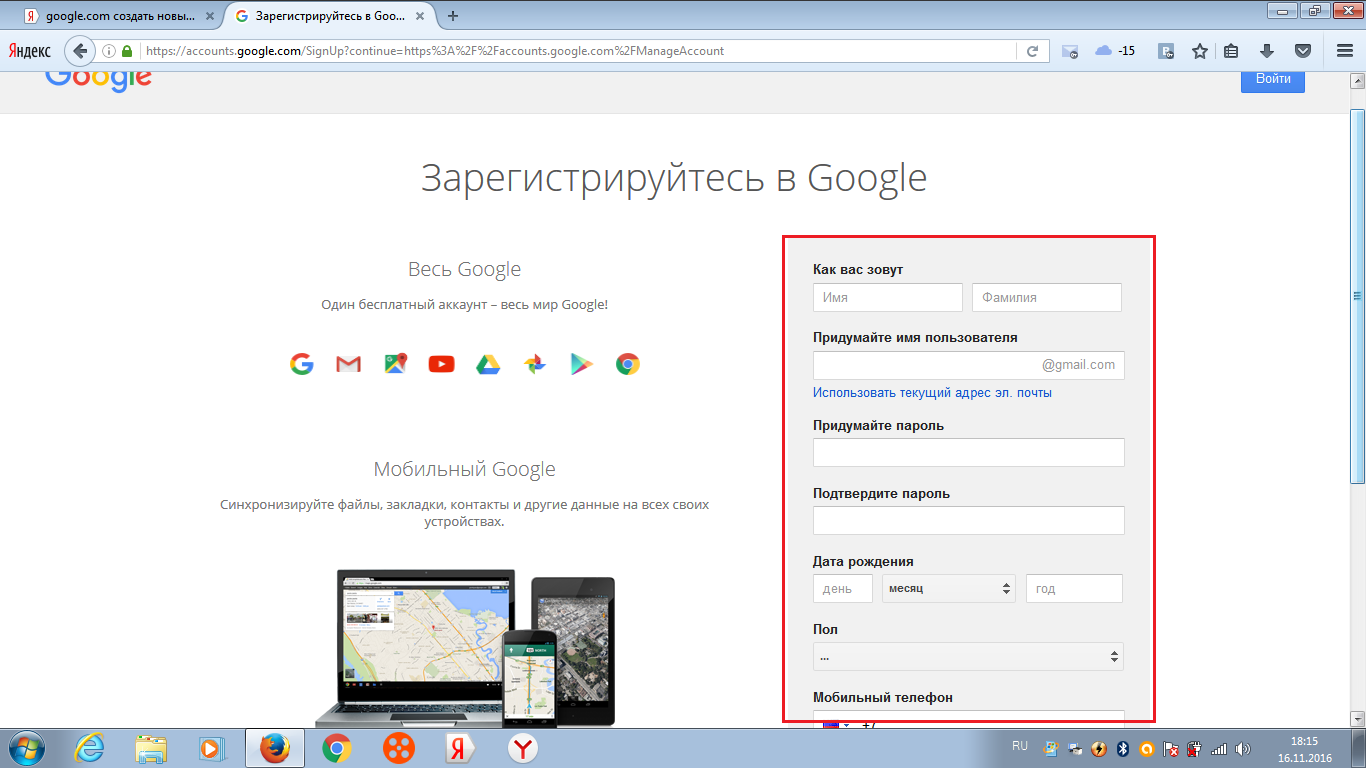This screenshot has width=1366, height=768.
Task: Open the weather widget showing -15
Action: click(x=1115, y=51)
